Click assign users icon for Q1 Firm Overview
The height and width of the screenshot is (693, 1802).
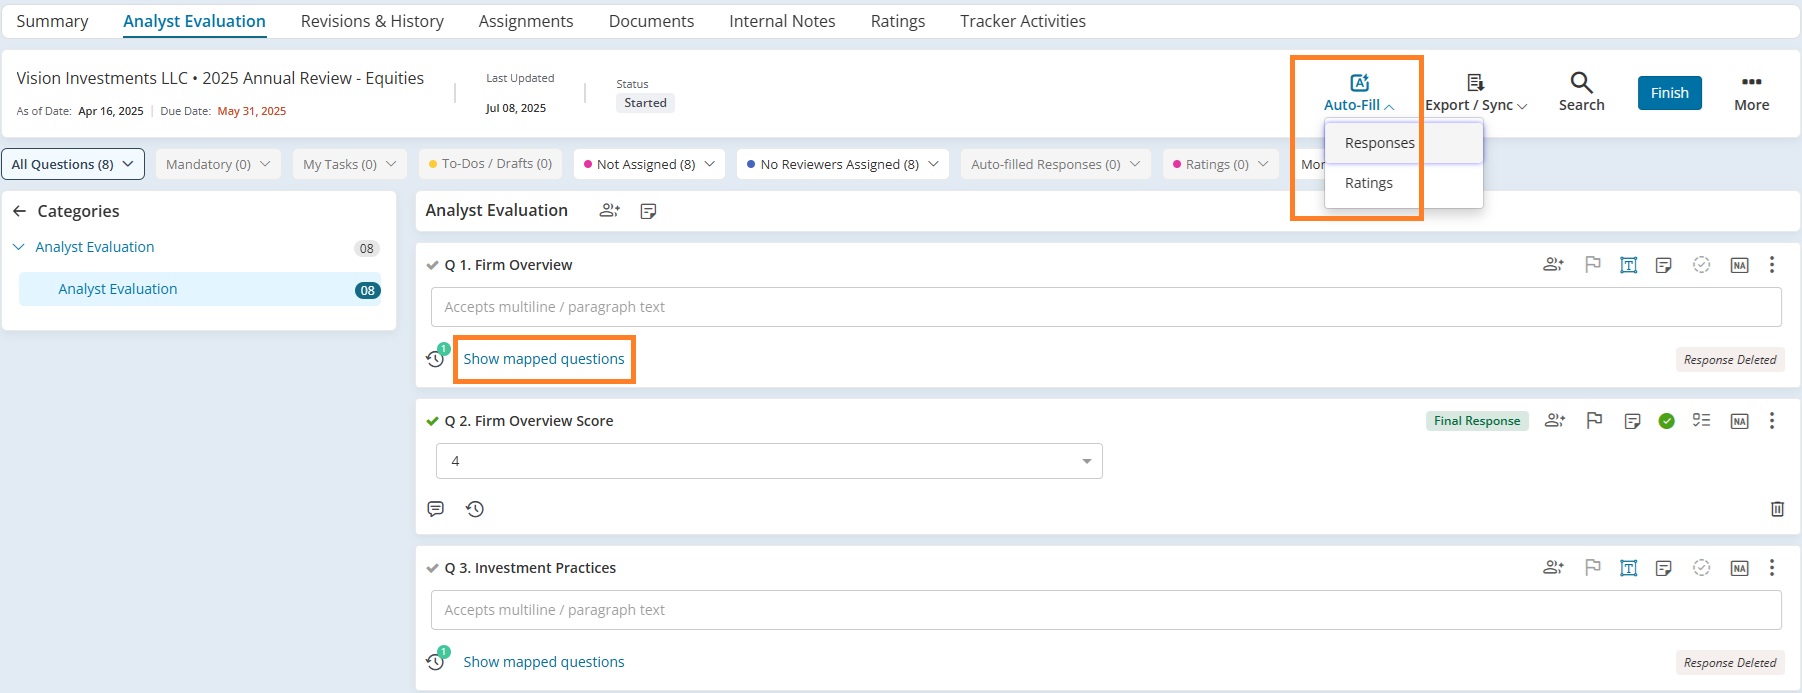tap(1553, 265)
